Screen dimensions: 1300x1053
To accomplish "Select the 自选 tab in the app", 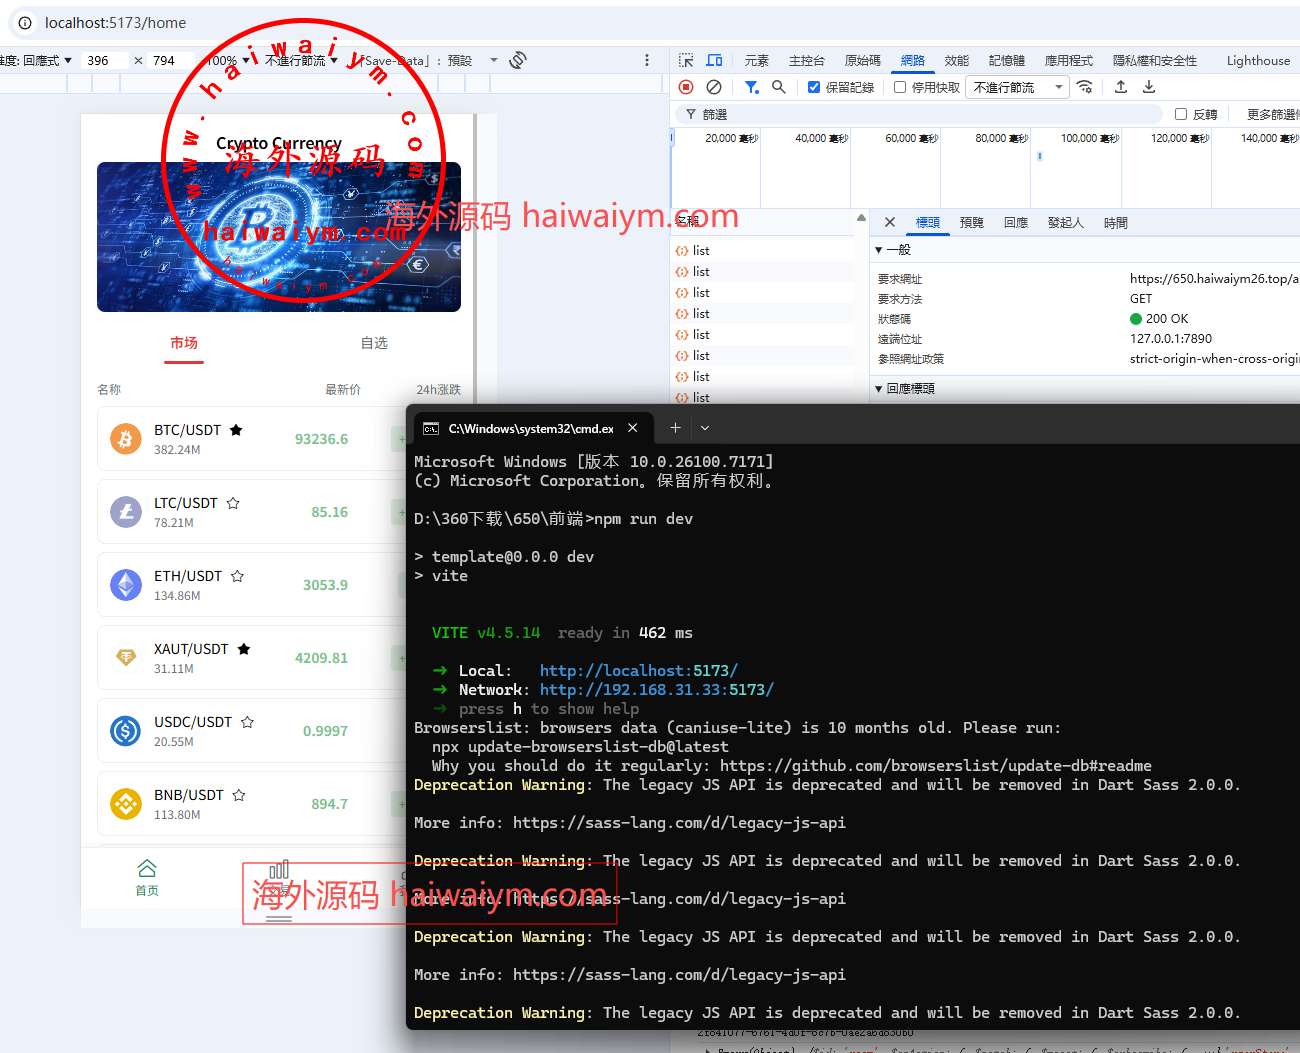I will pos(374,343).
